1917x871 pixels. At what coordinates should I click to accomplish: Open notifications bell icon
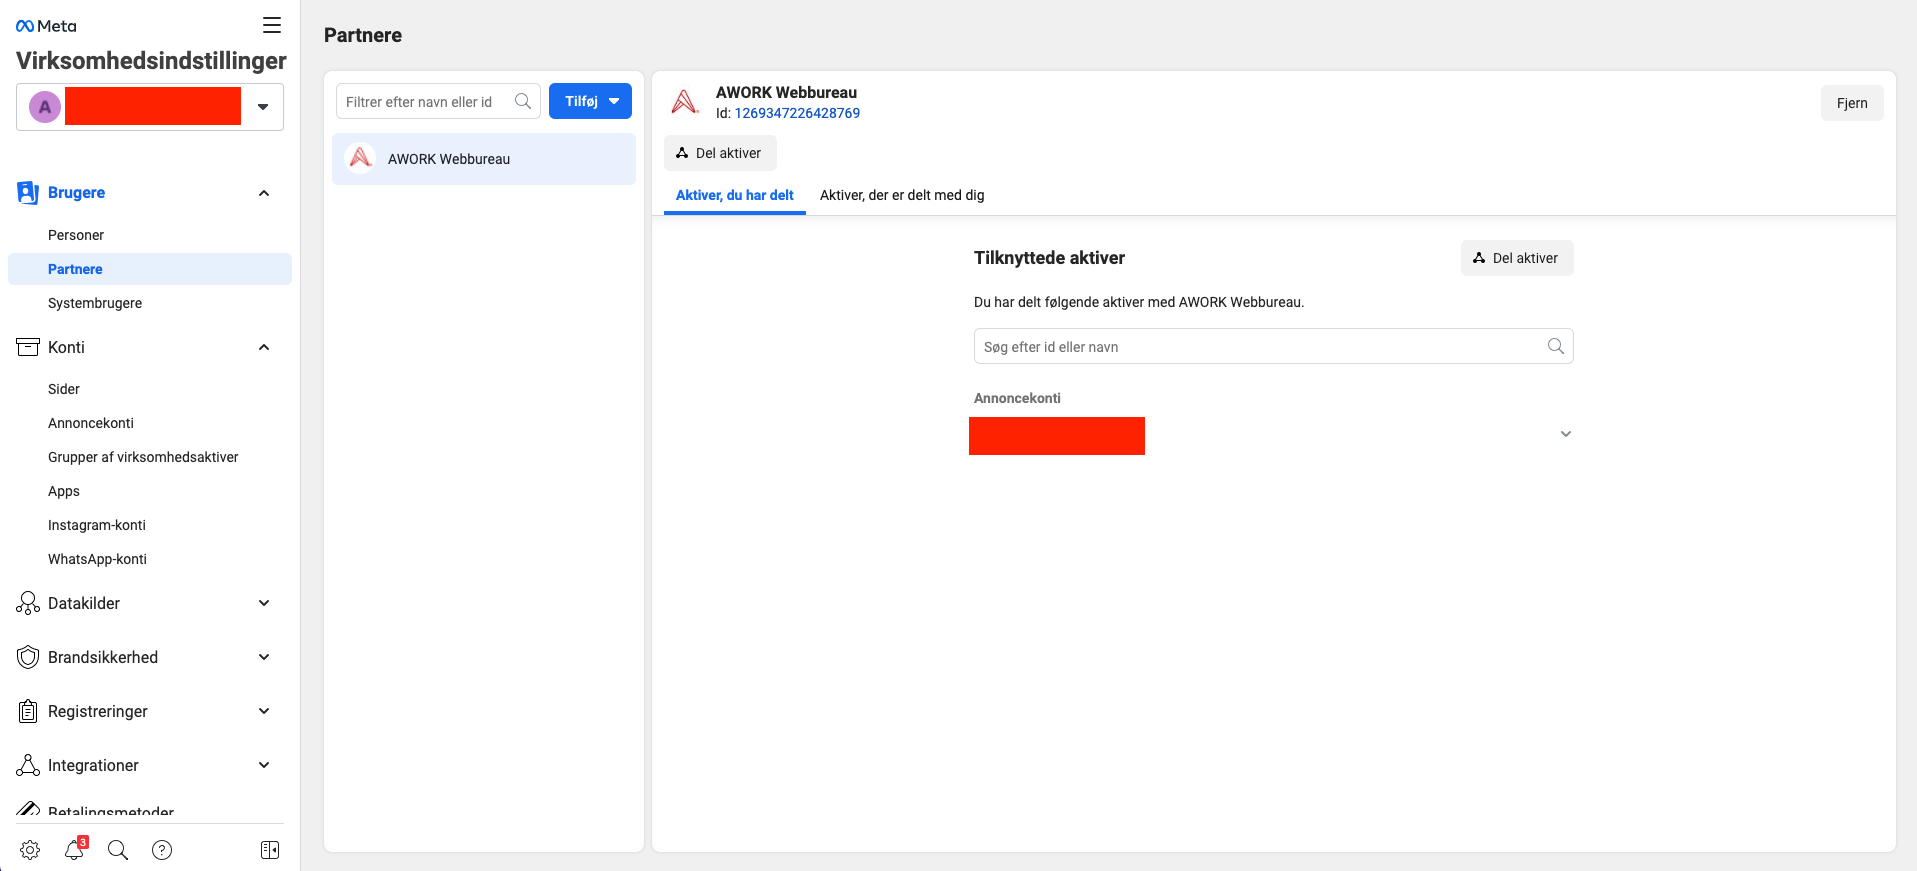pos(75,849)
